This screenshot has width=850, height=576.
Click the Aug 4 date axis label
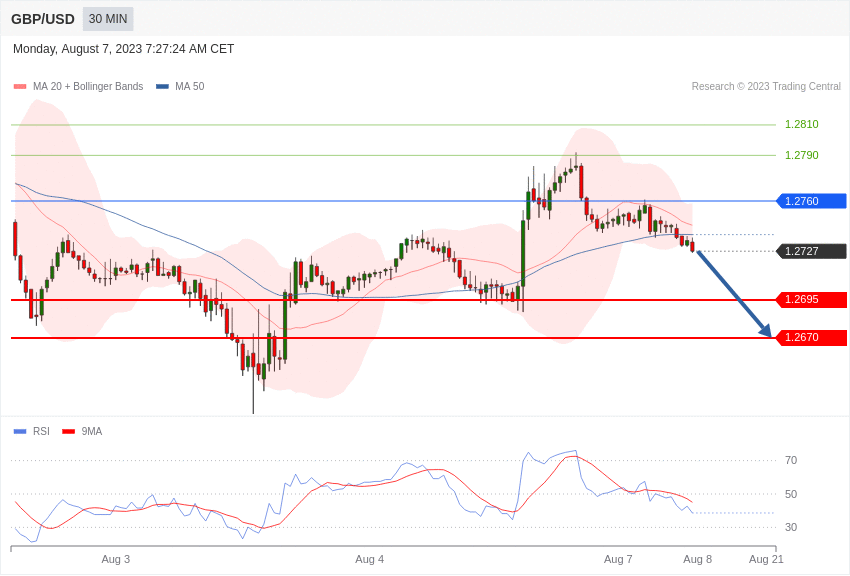(x=370, y=559)
